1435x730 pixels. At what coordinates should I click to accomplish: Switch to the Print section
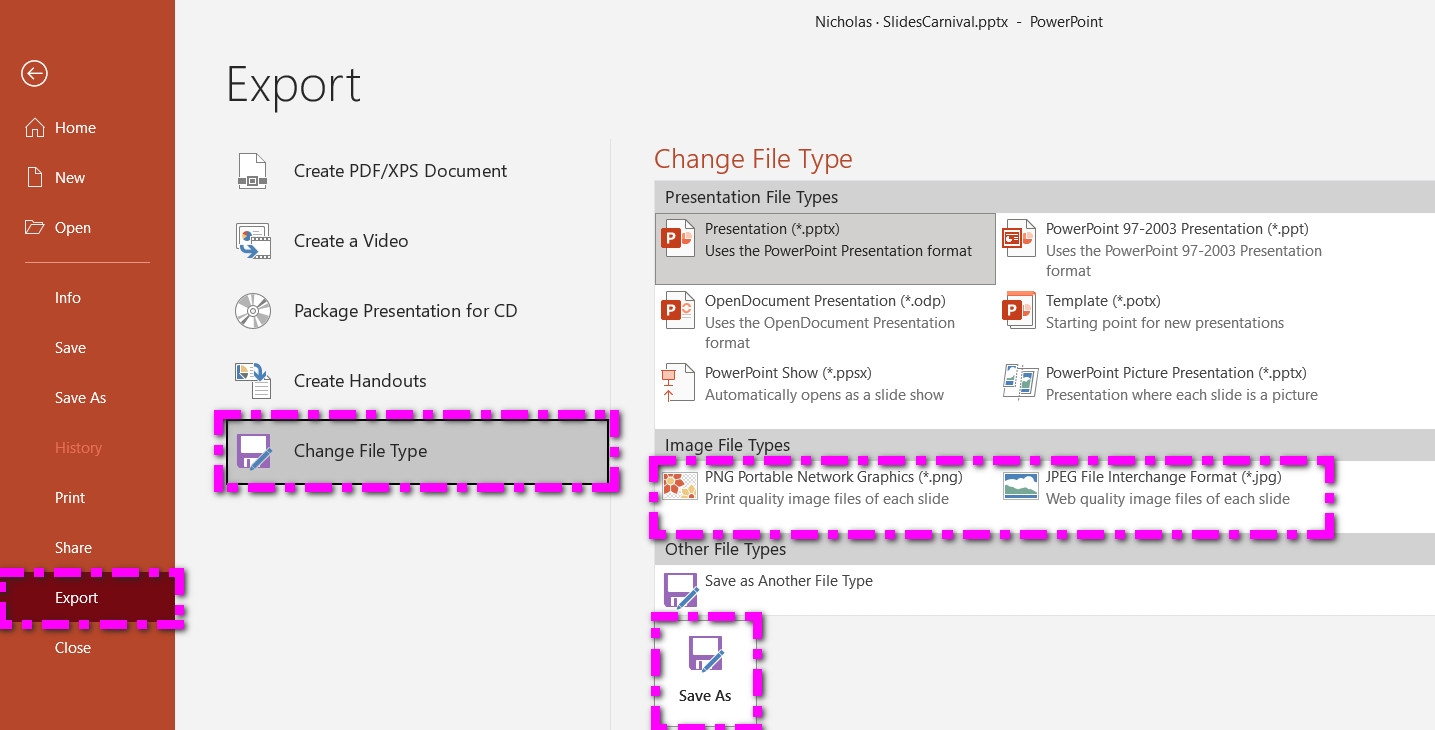[70, 497]
